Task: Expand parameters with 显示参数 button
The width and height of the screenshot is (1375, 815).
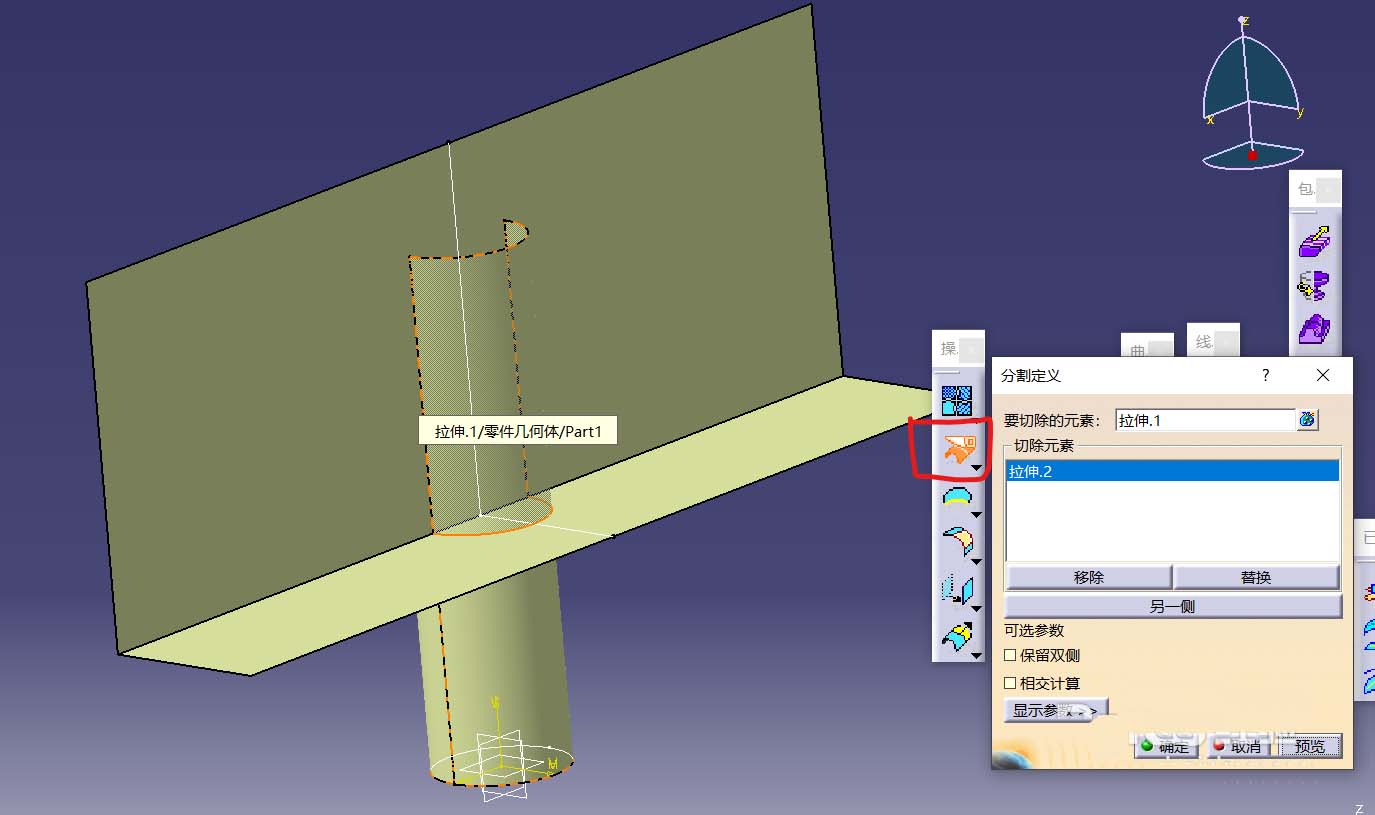Action: tap(1056, 710)
